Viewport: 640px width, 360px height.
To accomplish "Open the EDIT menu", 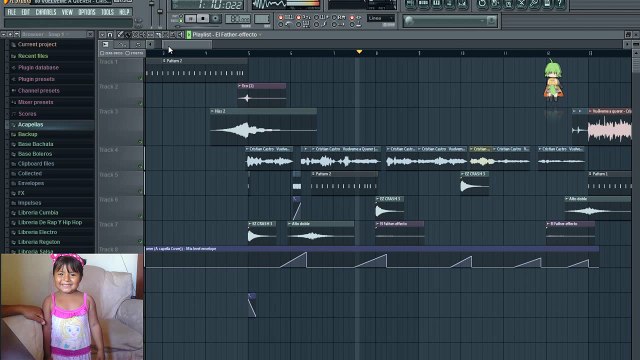I will [26, 12].
